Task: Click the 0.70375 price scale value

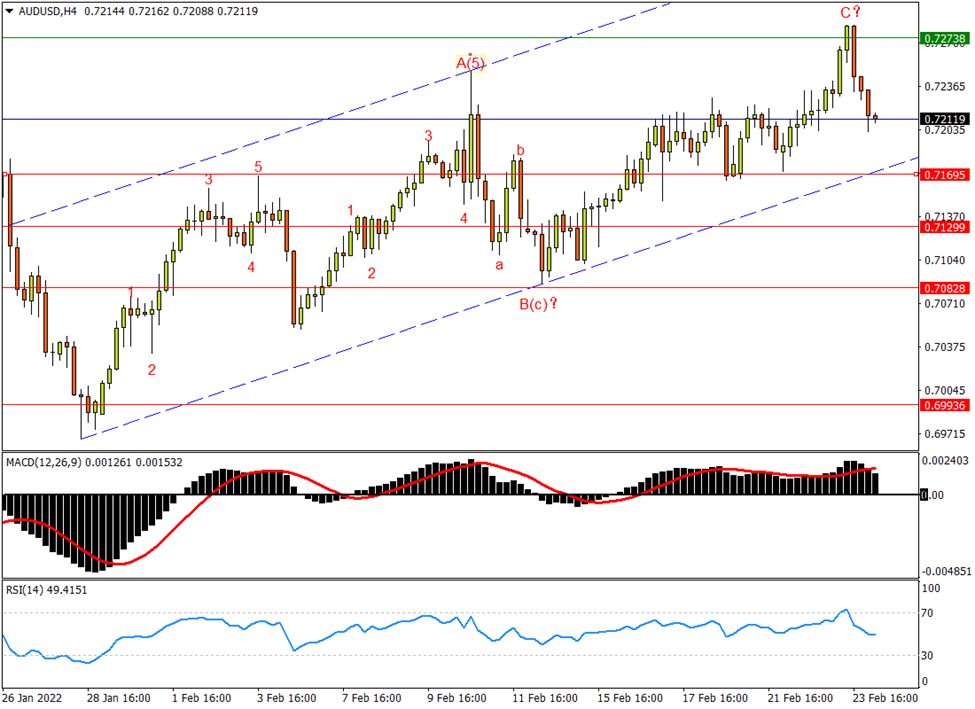Action: [945, 347]
